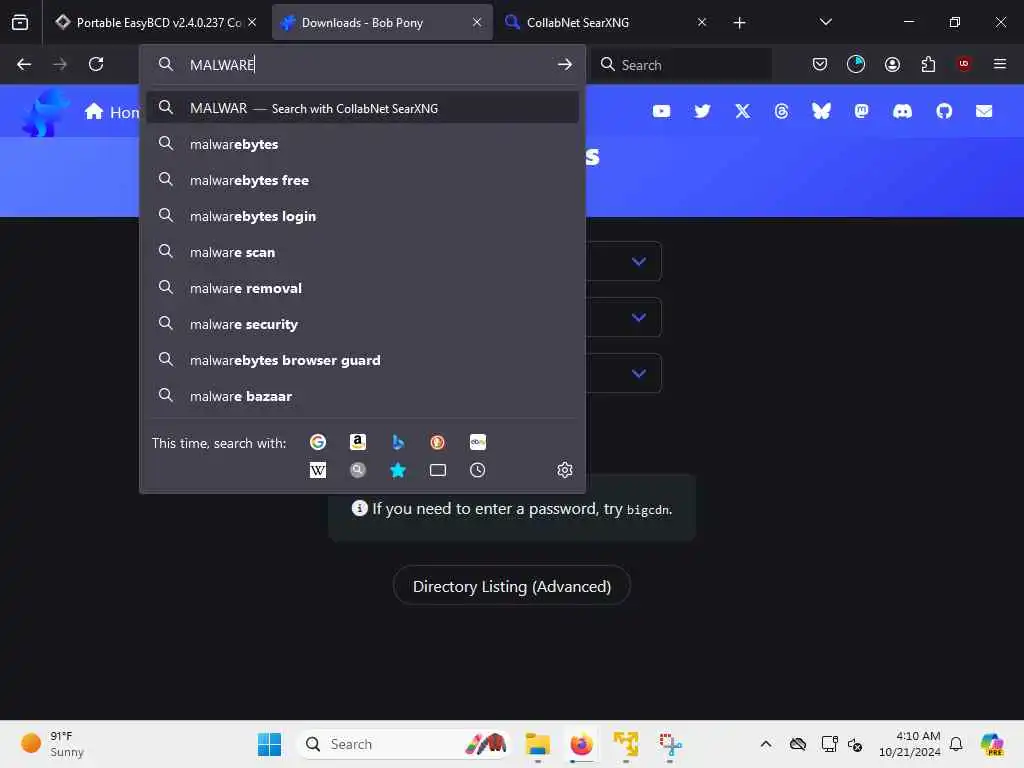
Task: Search open tabs using the tab icon
Action: pyautogui.click(x=438, y=470)
